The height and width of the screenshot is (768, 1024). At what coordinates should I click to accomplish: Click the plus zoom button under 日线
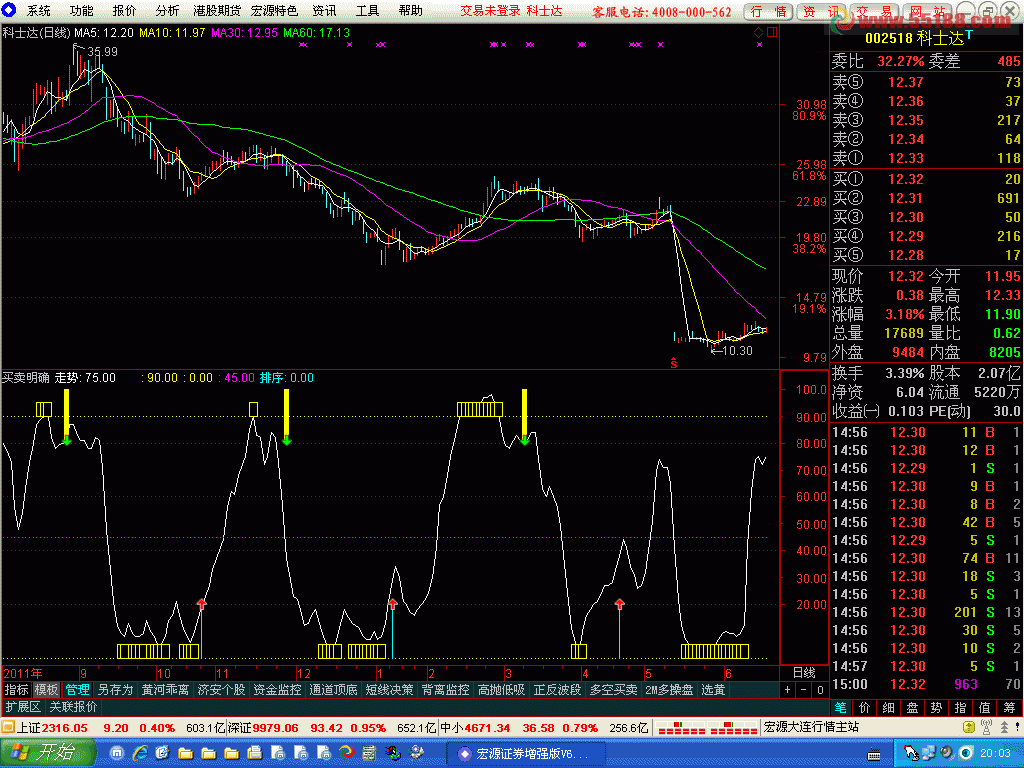tap(787, 690)
